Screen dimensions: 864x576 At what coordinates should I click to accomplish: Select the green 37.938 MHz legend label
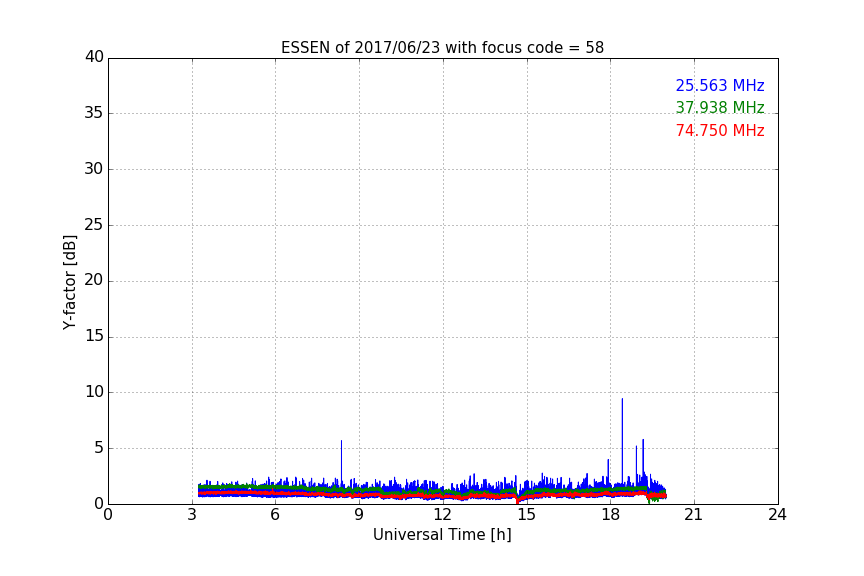(720, 107)
